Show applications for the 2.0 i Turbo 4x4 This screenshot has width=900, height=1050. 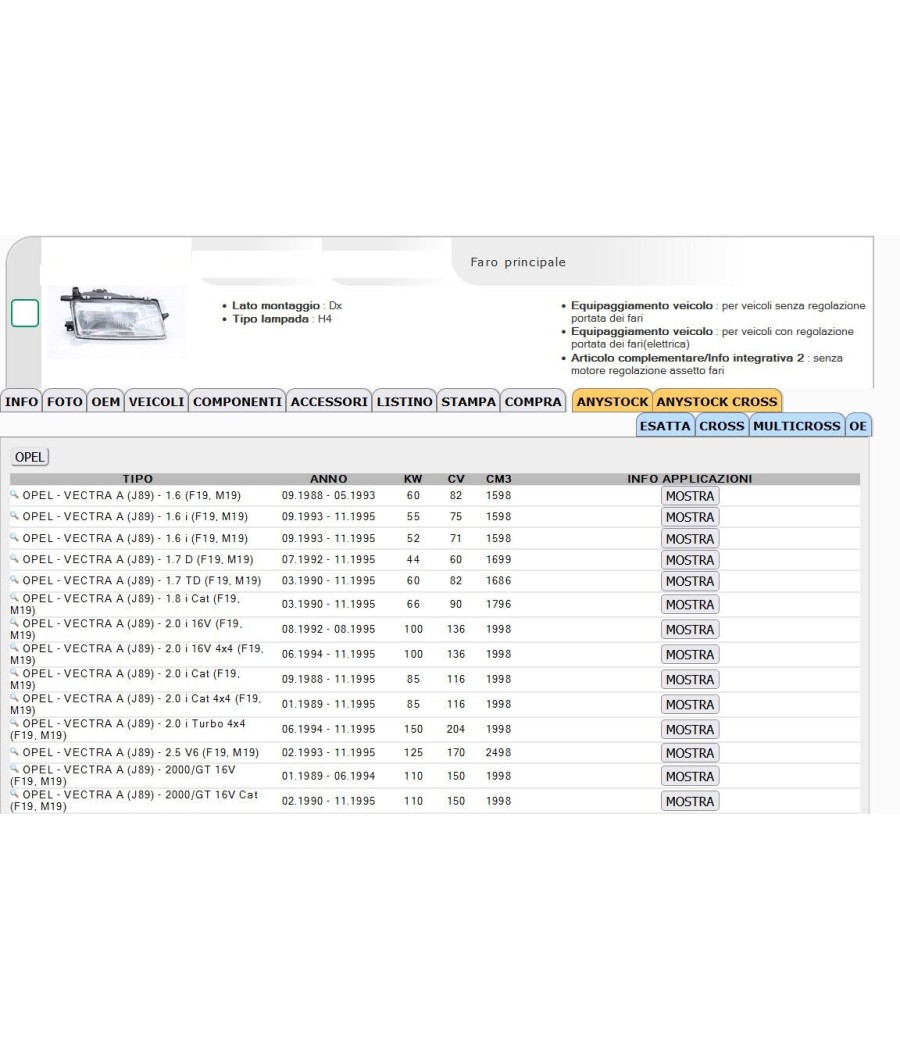pyautogui.click(x=690, y=729)
